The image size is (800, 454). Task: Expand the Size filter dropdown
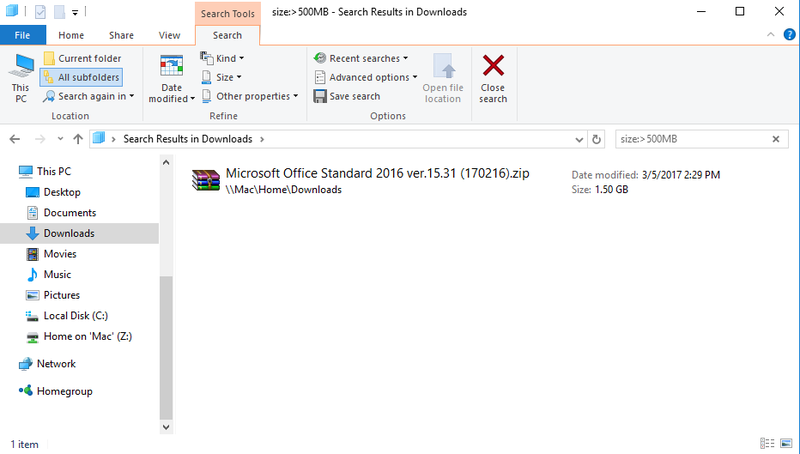[x=222, y=77]
